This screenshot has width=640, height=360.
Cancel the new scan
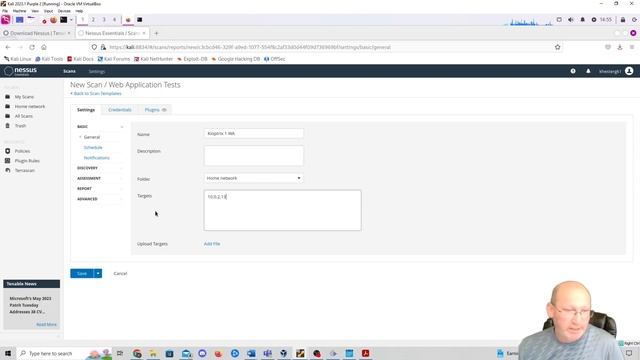120,273
